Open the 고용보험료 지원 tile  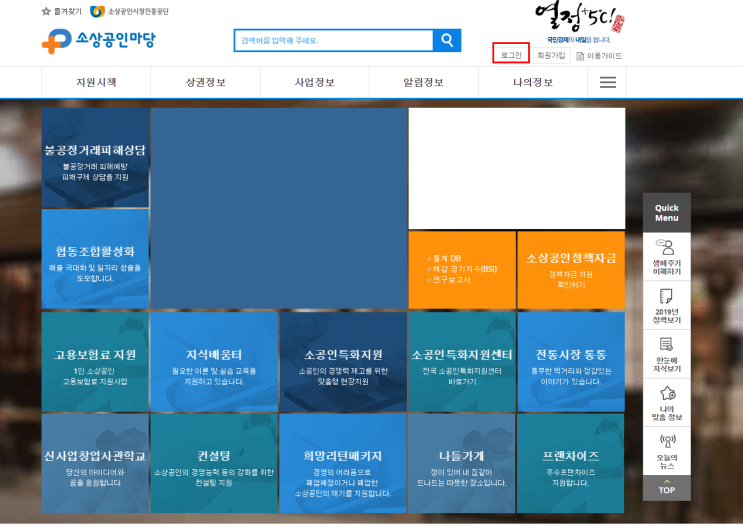click(95, 362)
